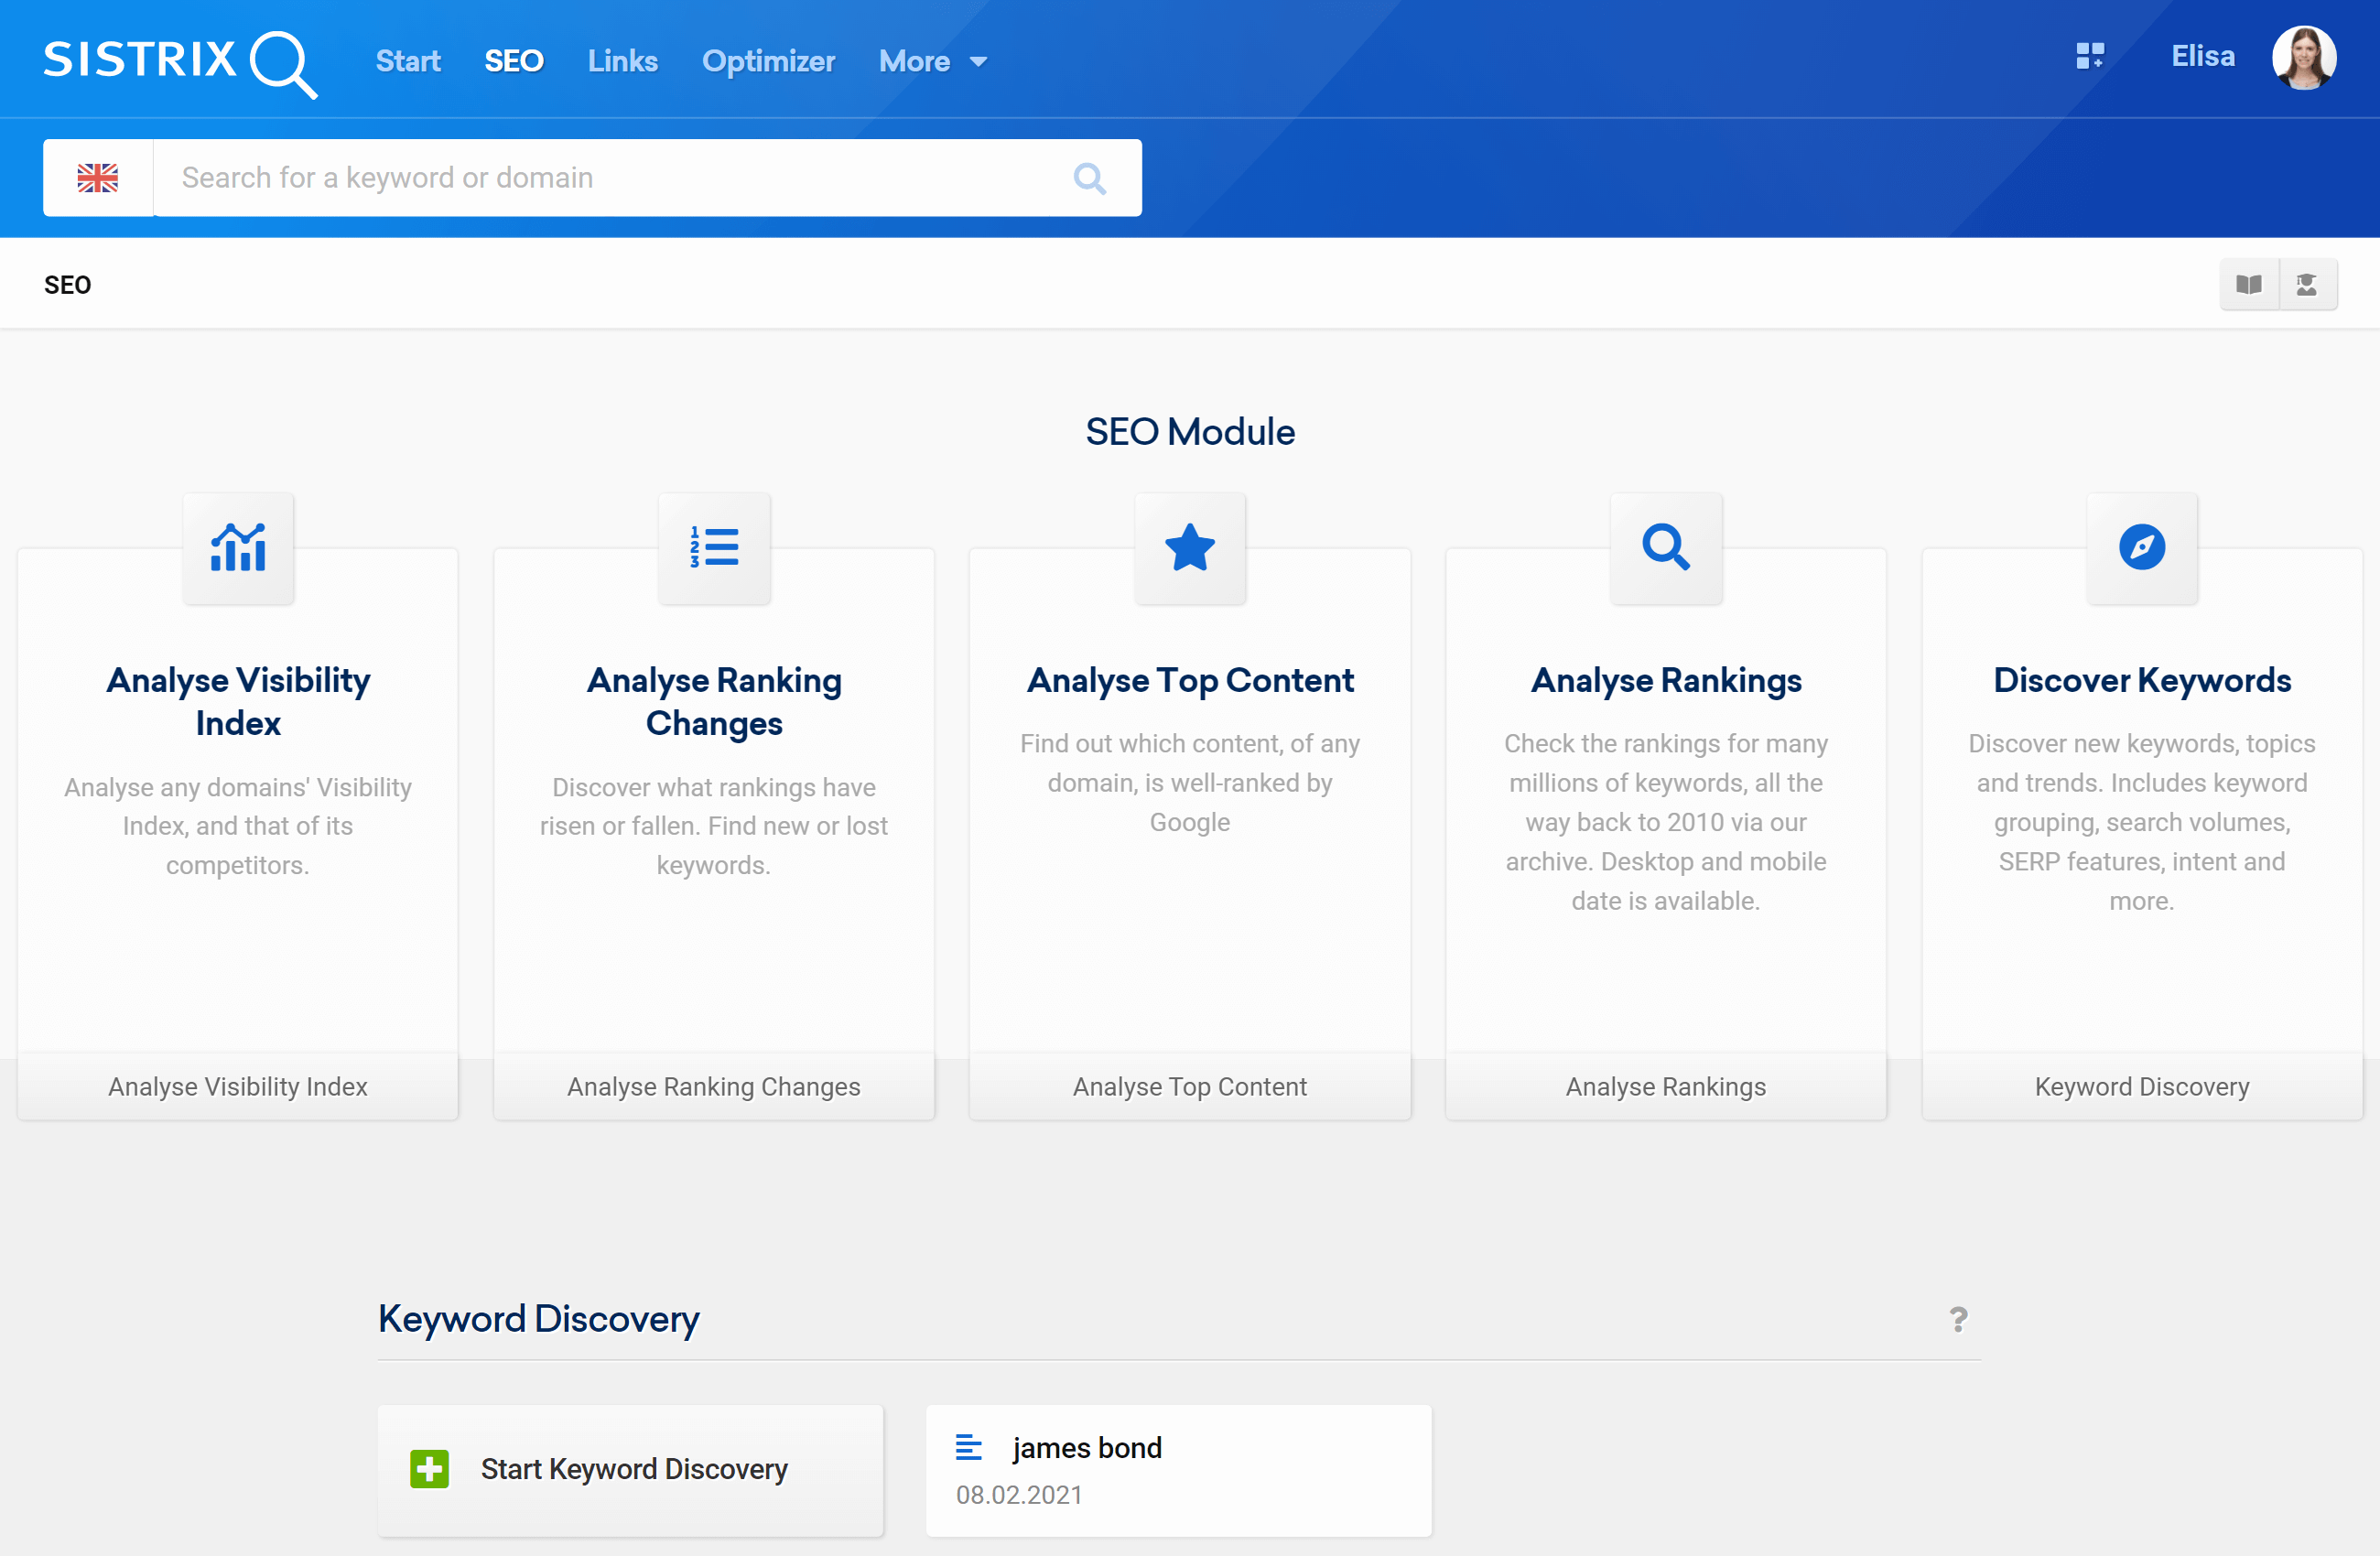2380x1556 pixels.
Task: Select the Analyse Visibility Index chart icon
Action: (238, 547)
